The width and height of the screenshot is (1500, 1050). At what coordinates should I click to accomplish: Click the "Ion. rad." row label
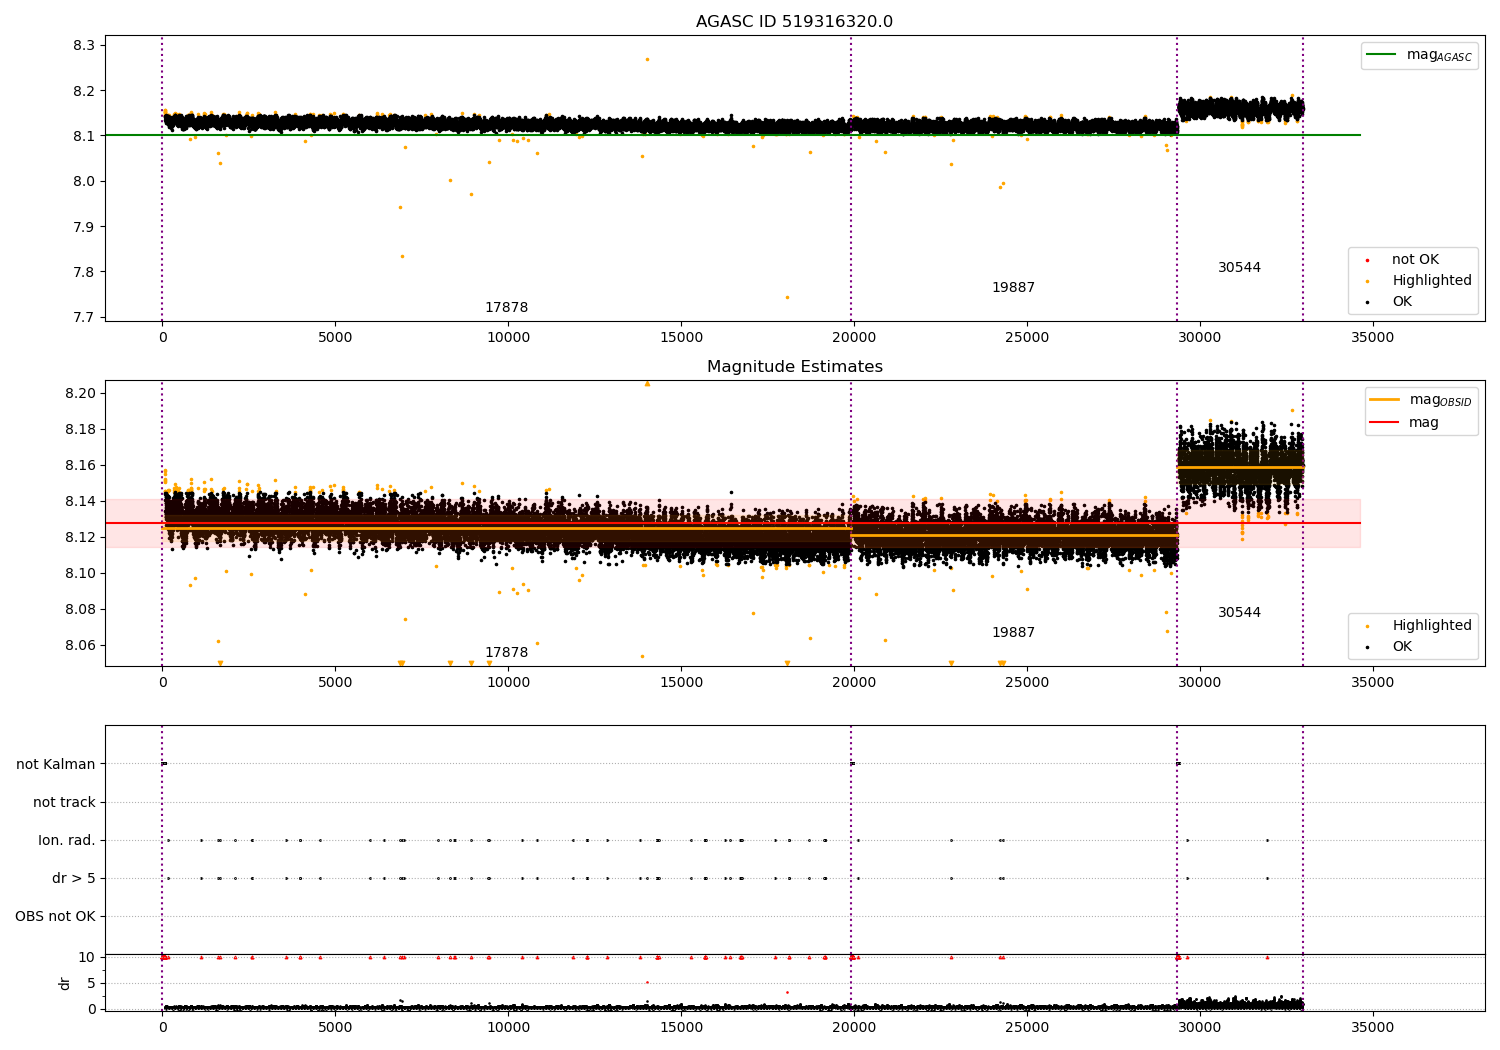pos(67,841)
